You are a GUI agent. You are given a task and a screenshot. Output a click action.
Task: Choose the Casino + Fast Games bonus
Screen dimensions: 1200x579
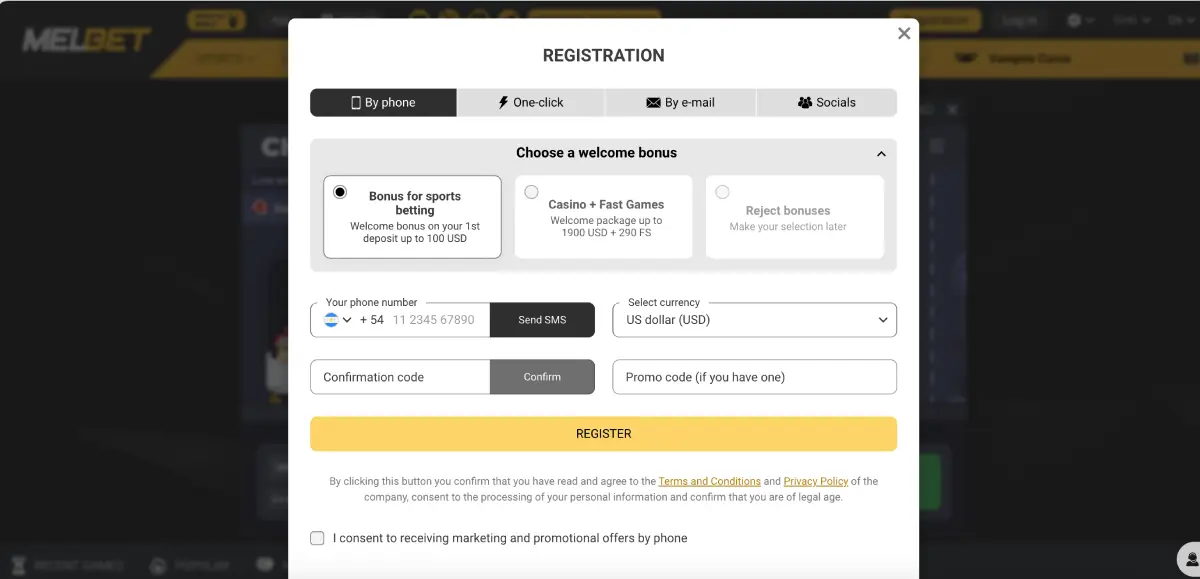pyautogui.click(x=531, y=192)
